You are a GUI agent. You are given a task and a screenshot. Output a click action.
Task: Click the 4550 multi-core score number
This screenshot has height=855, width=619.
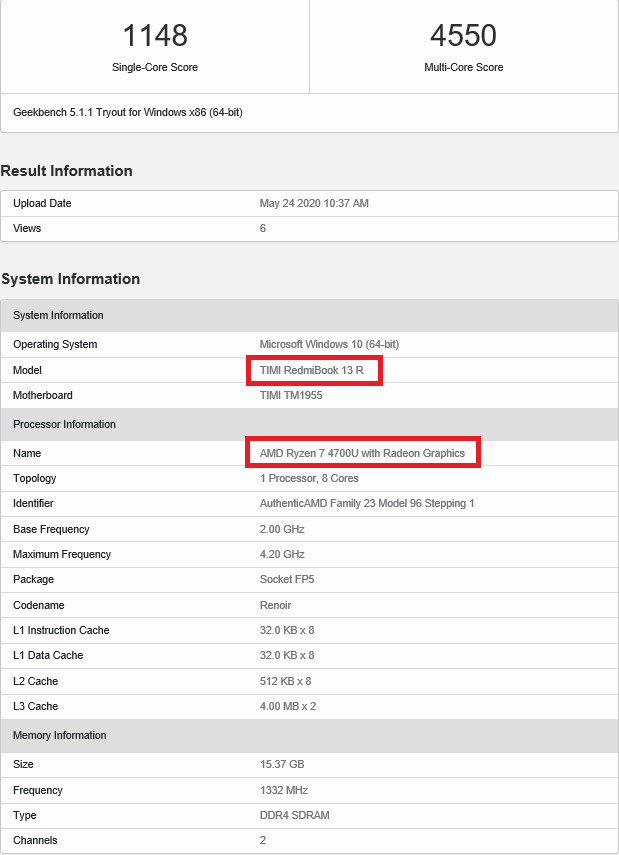coord(464,35)
